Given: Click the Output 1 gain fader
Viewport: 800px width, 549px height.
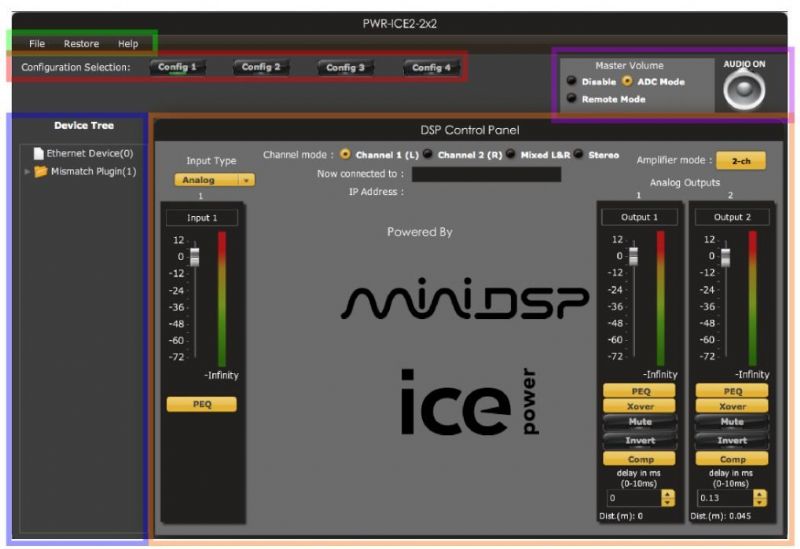Looking at the screenshot, I should [x=634, y=256].
